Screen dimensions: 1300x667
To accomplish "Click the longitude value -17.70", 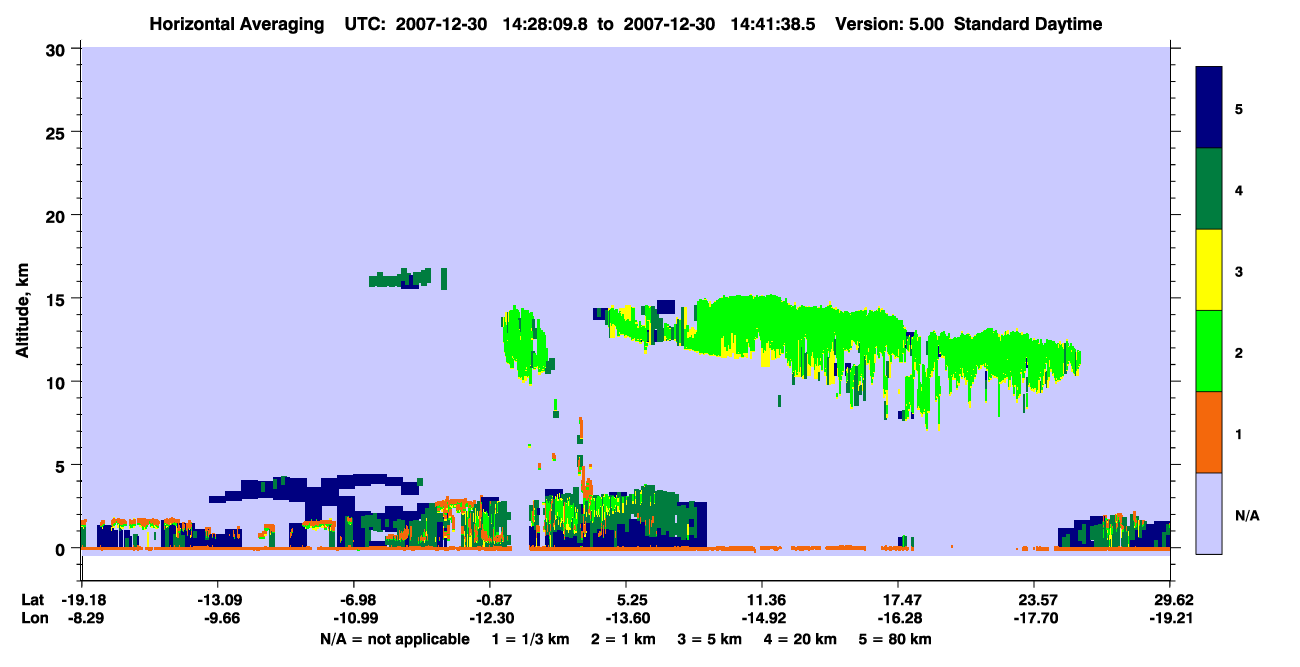I will (1034, 618).
